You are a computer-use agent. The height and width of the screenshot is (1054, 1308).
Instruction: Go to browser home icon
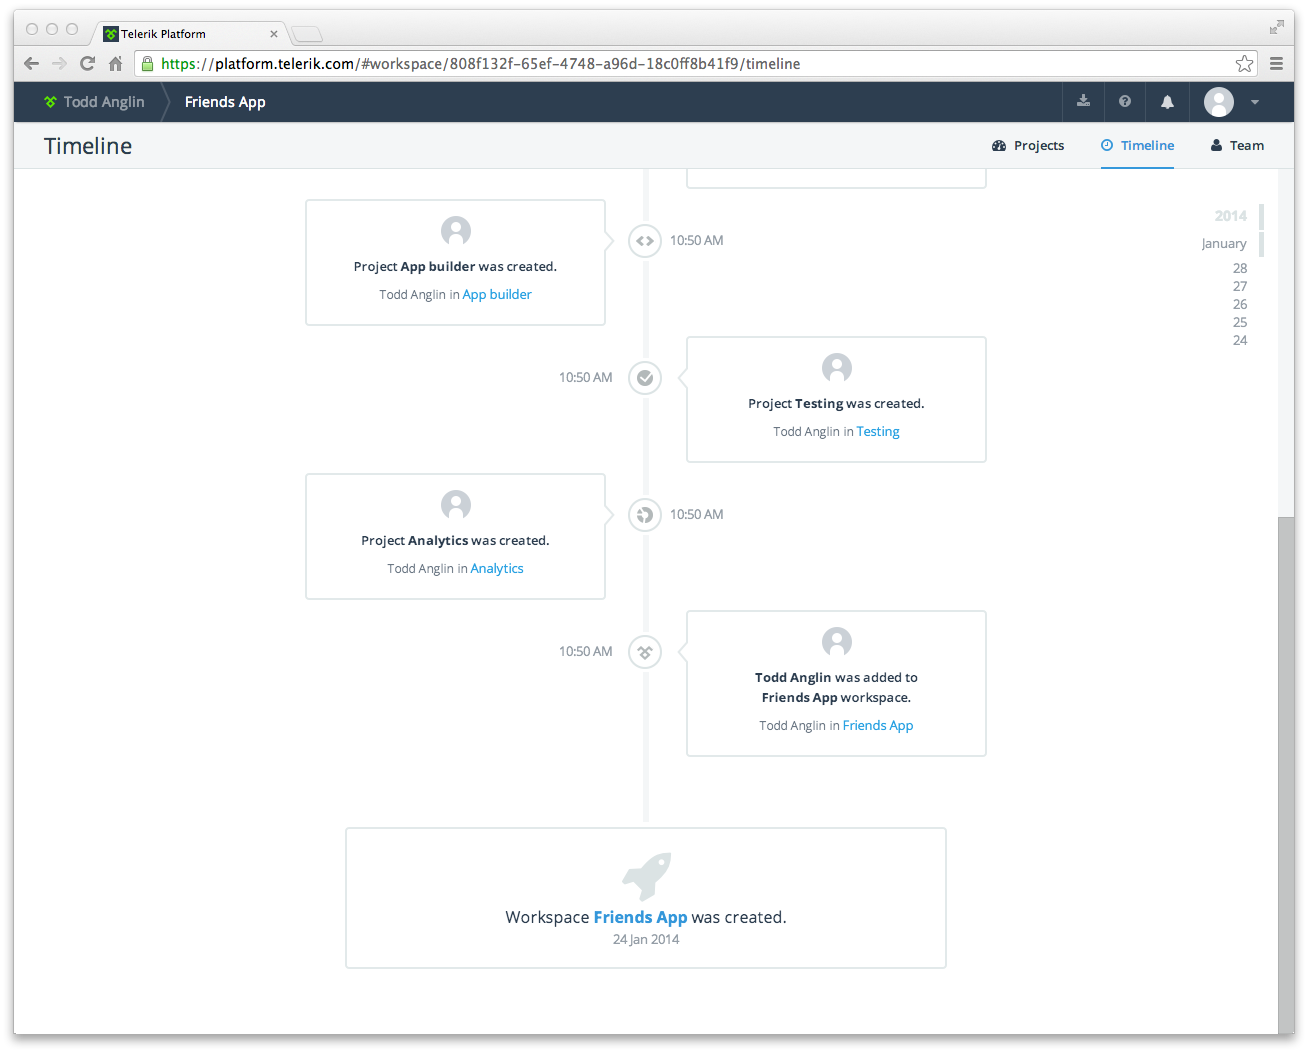pos(116,64)
